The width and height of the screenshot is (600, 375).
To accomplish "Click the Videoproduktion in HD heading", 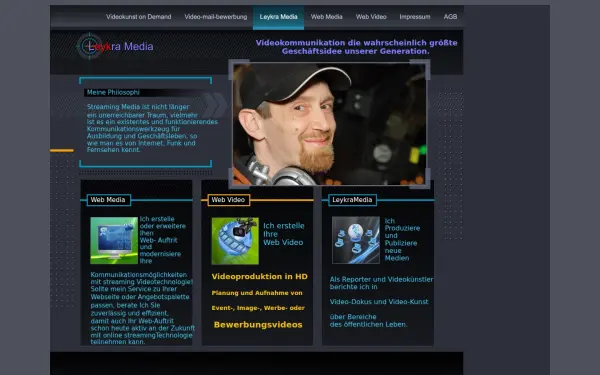I will 259,277.
